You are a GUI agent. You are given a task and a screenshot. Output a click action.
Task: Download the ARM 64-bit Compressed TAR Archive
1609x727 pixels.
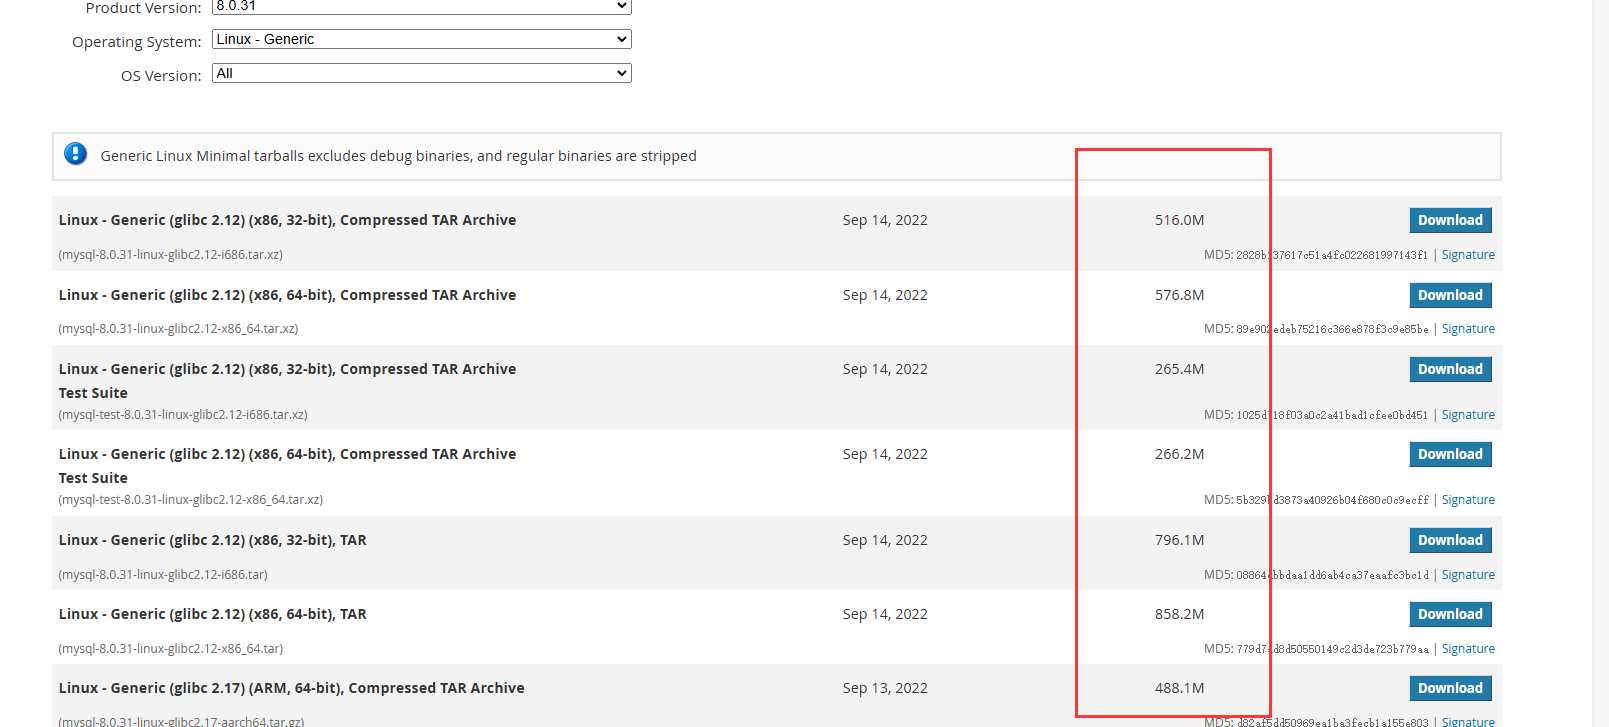point(1450,688)
